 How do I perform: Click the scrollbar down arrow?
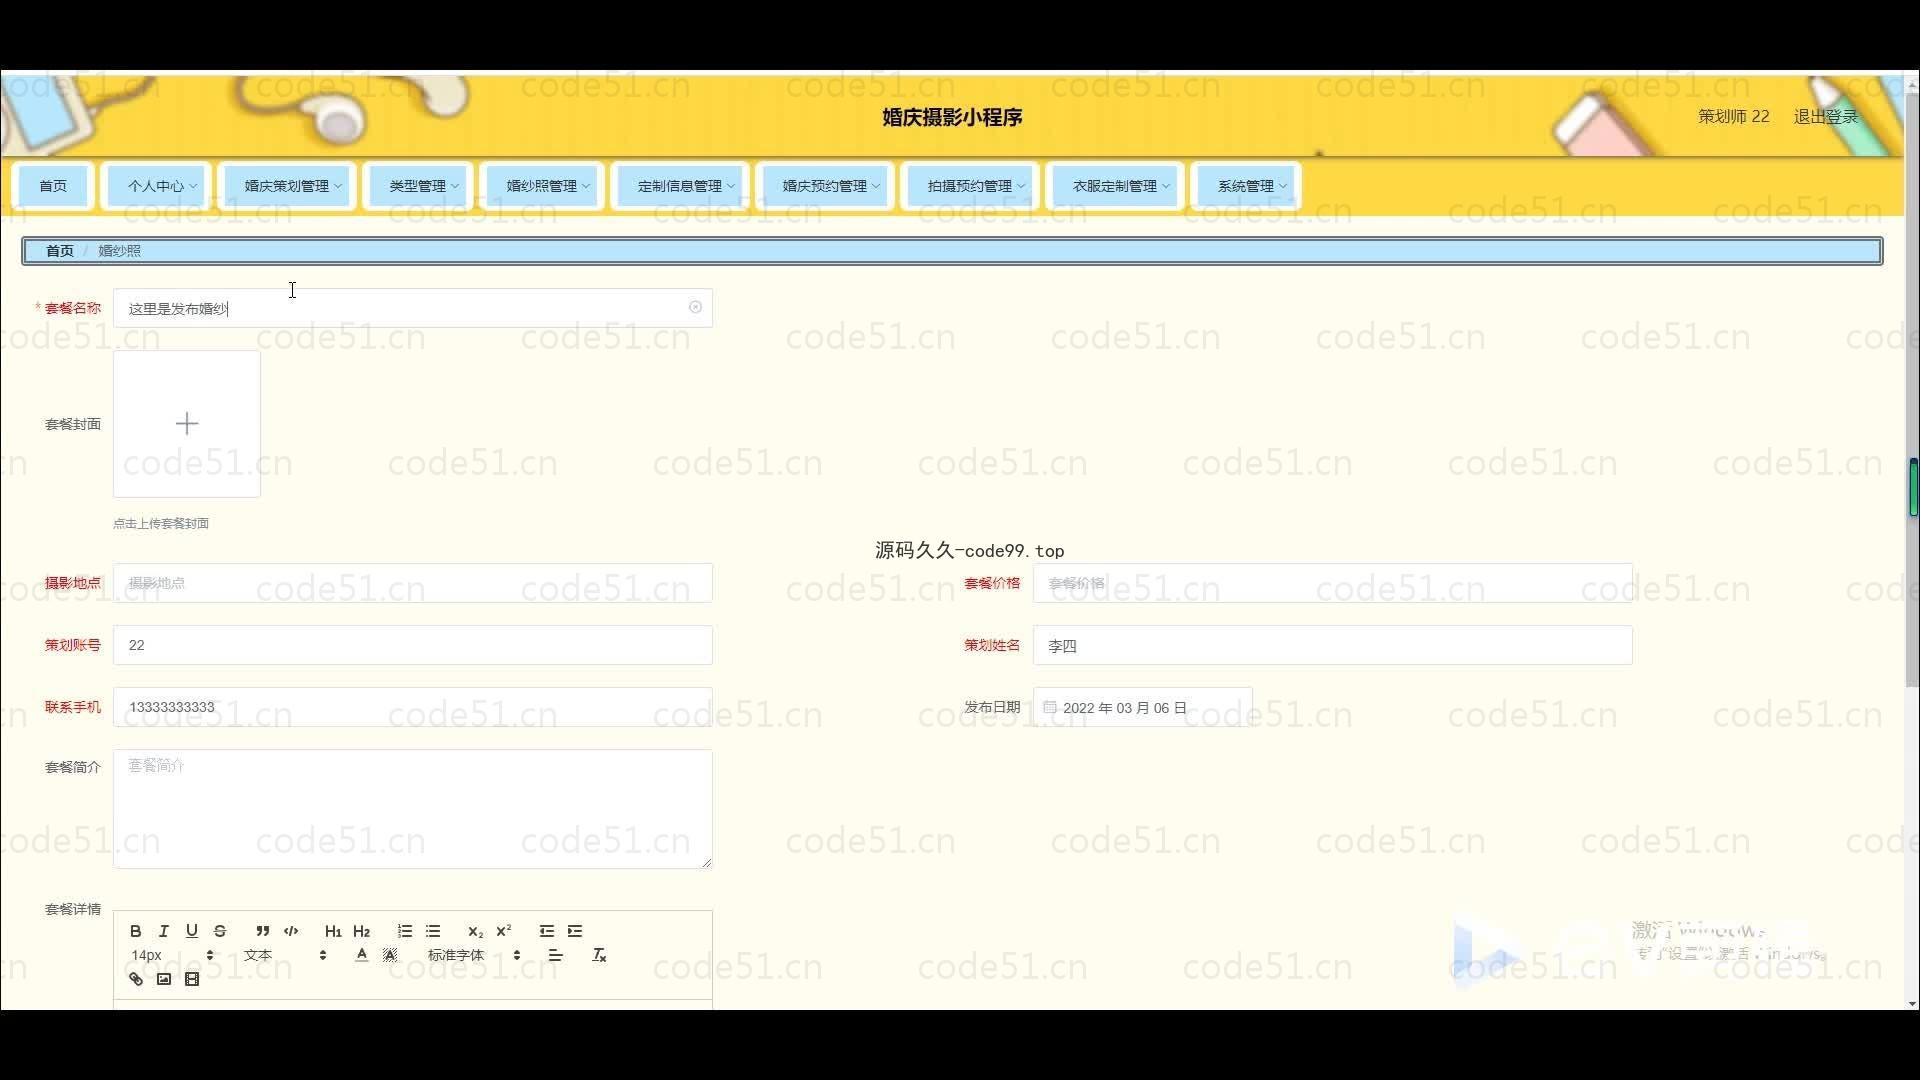(1913, 1003)
